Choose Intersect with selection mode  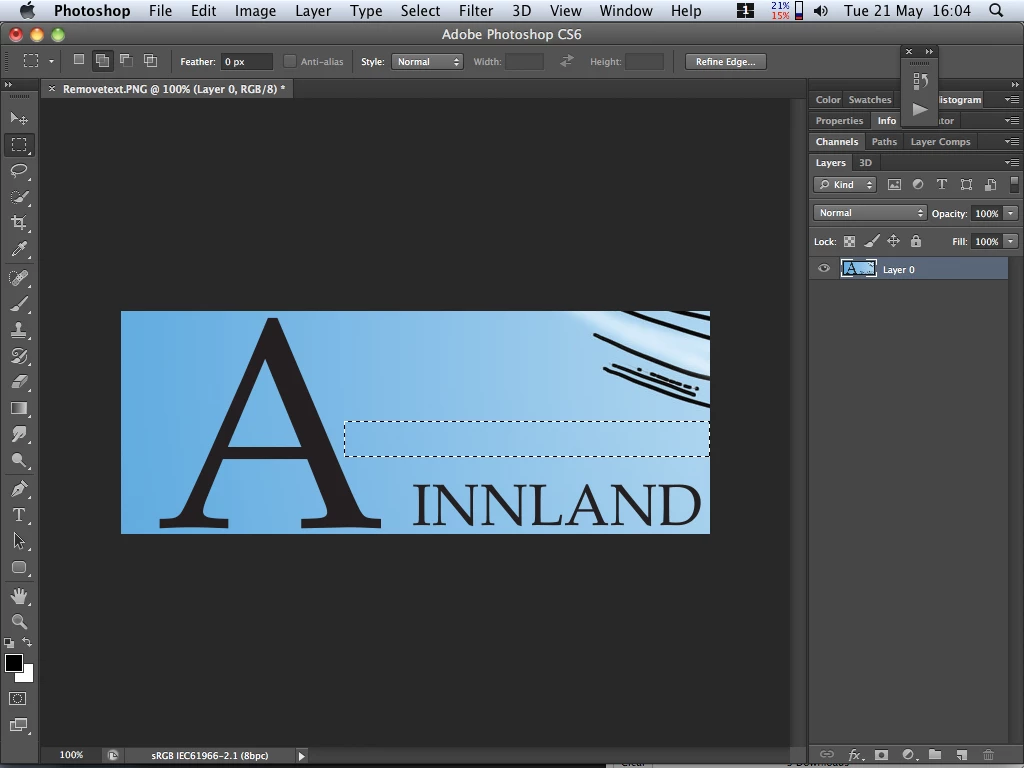(150, 60)
